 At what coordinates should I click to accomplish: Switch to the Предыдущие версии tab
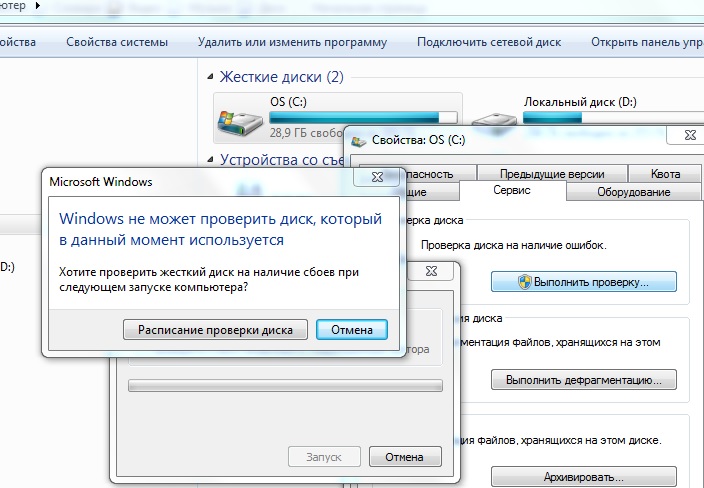pos(552,174)
